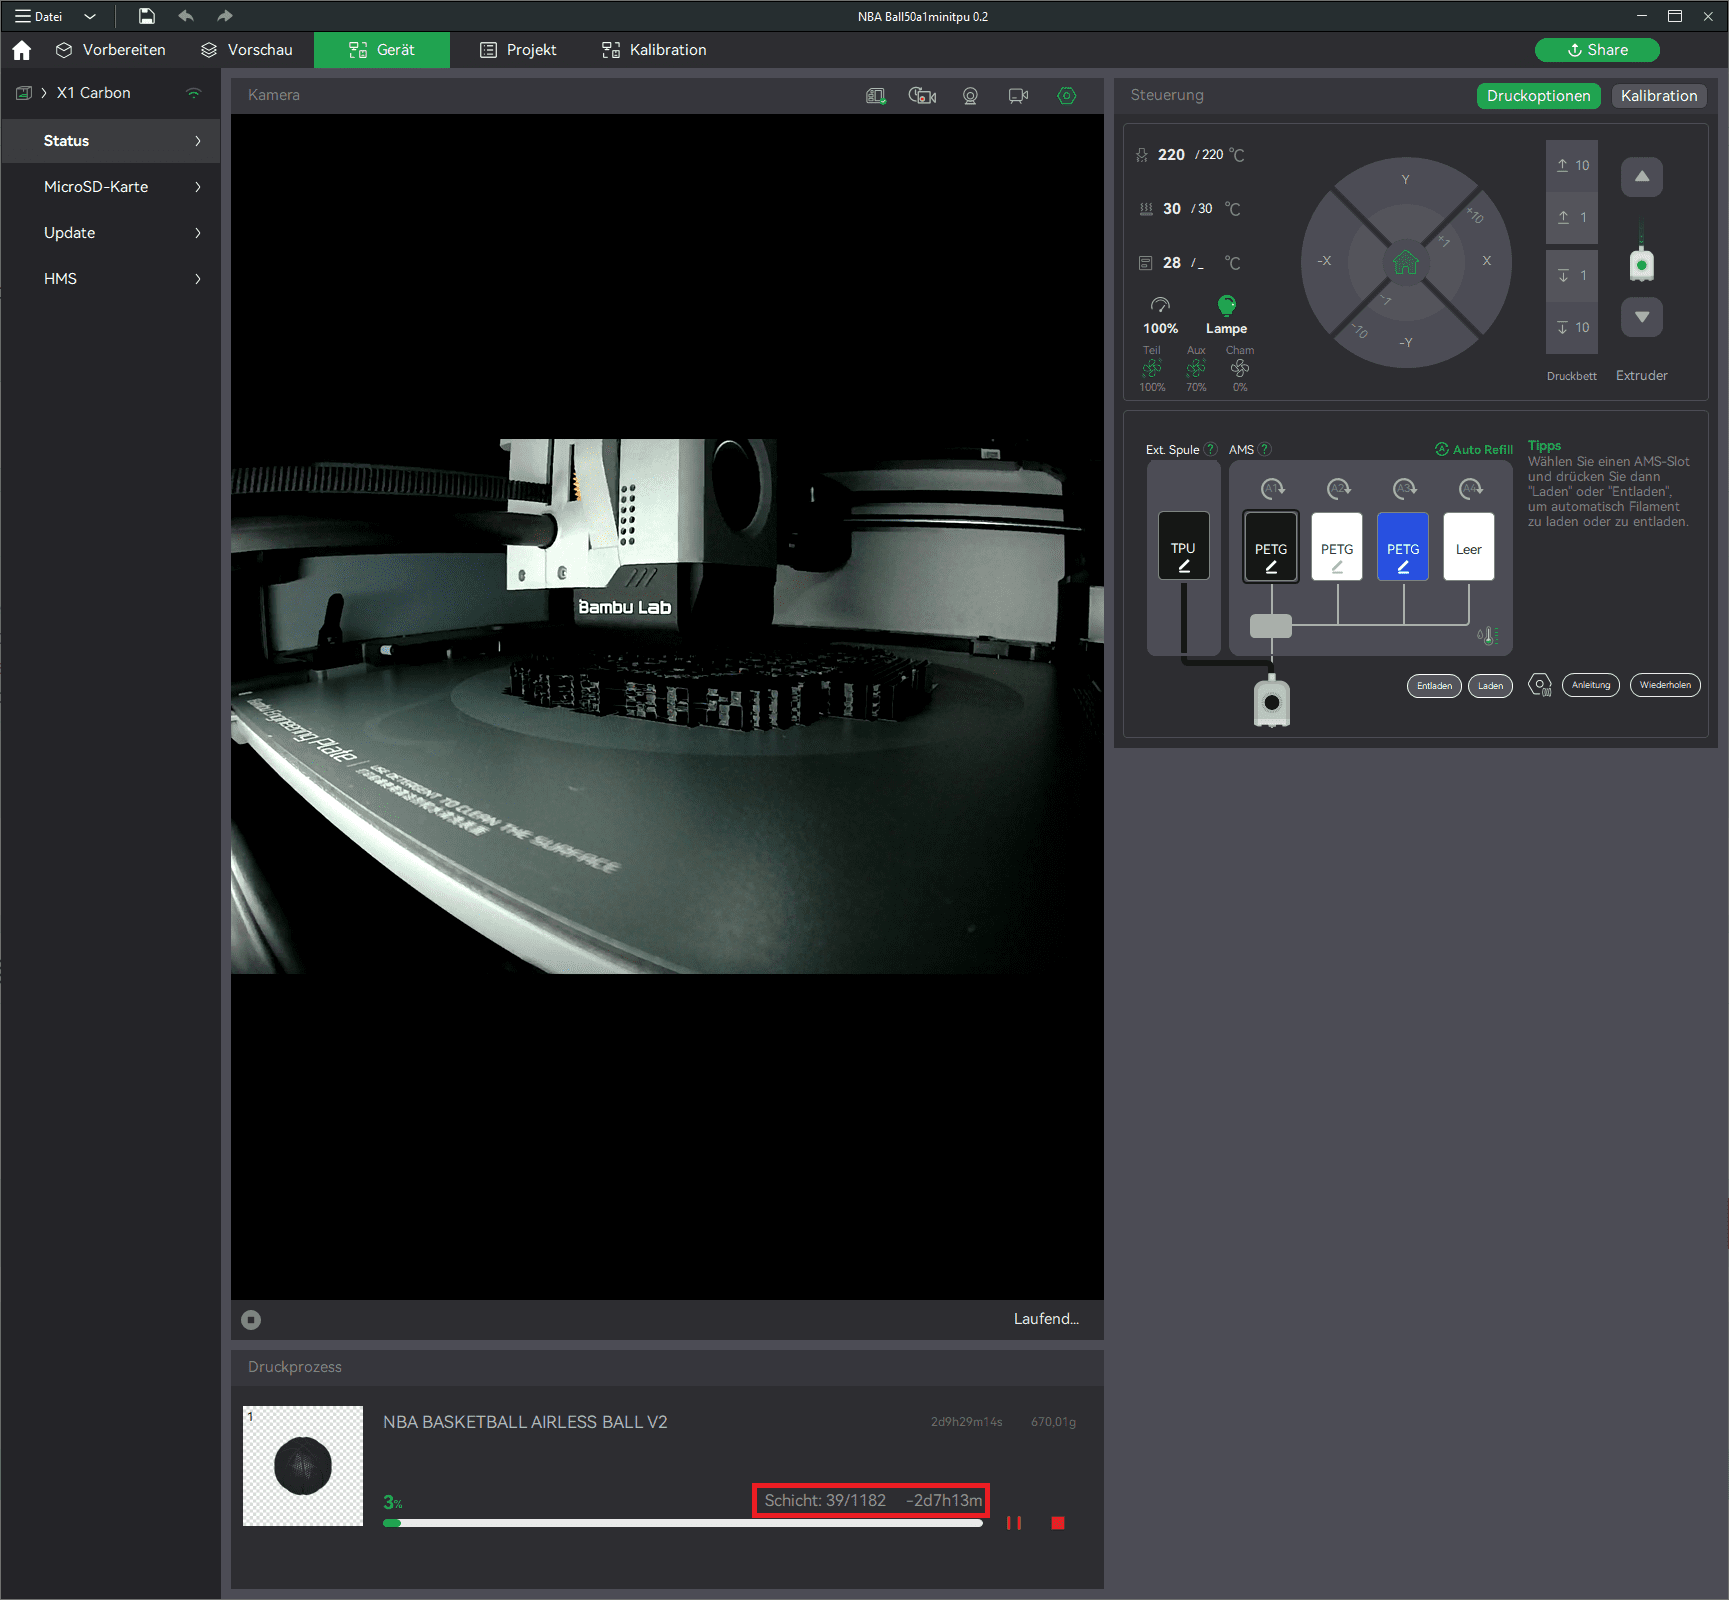Screen dimensions: 1729x1600
Task: Select the blue PETG slot A3
Action: (1403, 546)
